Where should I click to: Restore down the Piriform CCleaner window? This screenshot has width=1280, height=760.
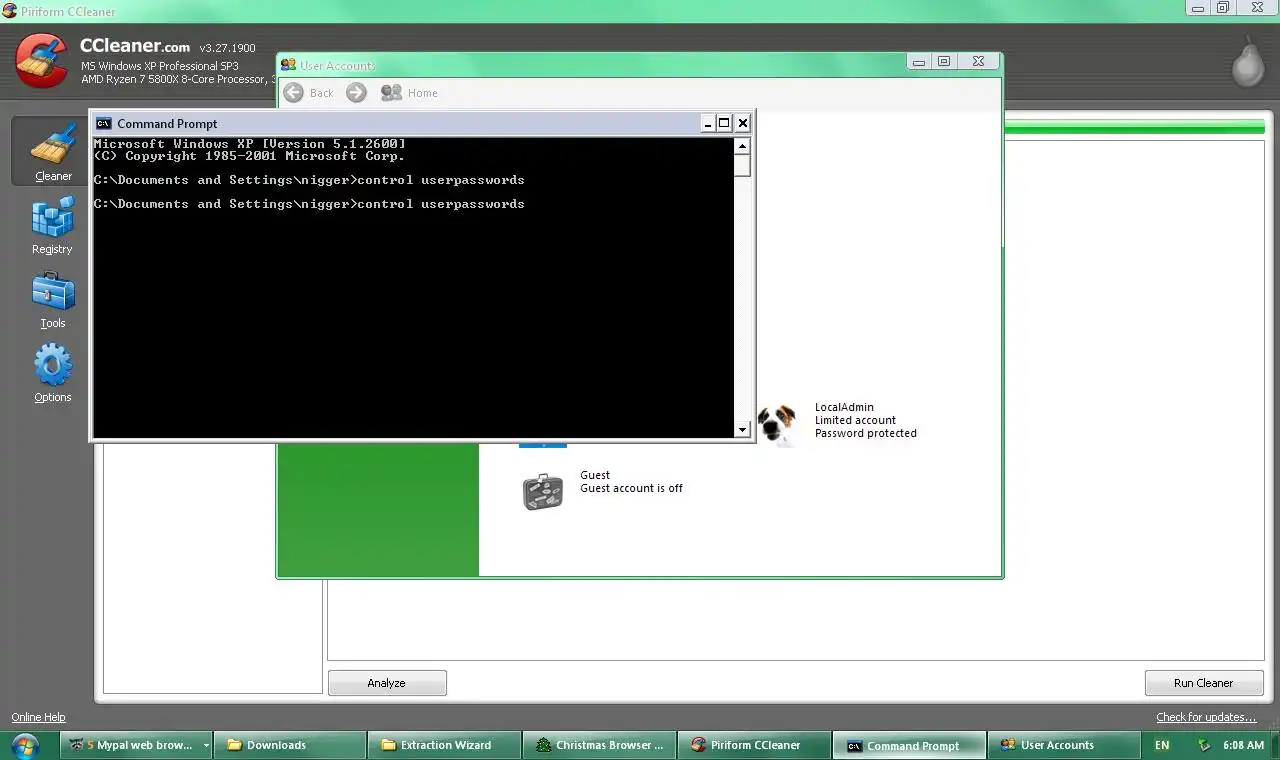(x=1223, y=8)
